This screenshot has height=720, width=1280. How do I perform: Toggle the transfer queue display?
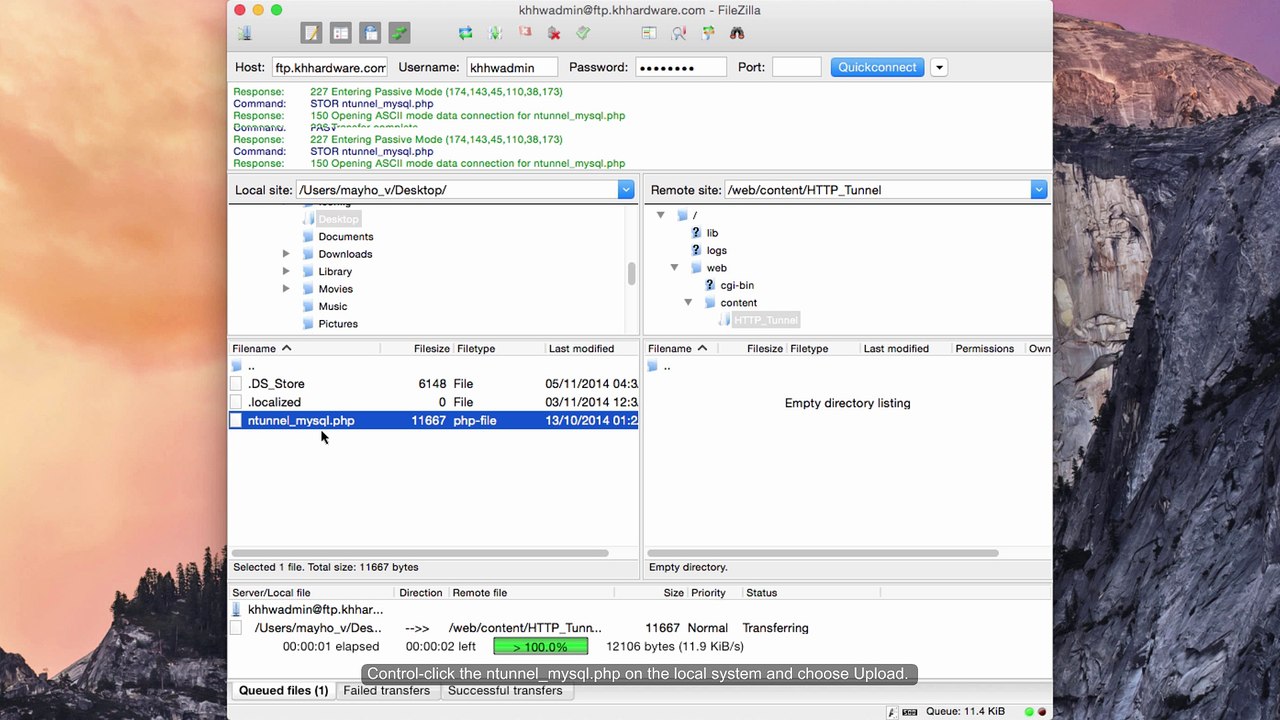click(400, 33)
